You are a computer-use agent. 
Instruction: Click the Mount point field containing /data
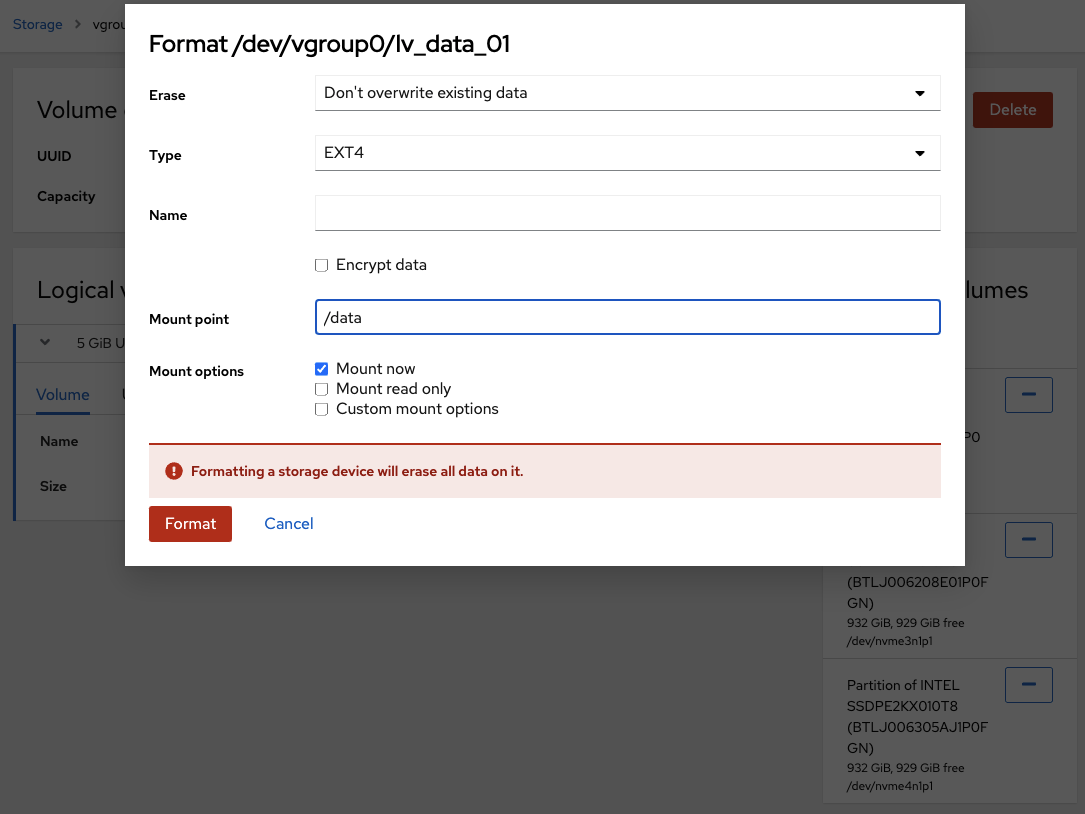tap(627, 318)
